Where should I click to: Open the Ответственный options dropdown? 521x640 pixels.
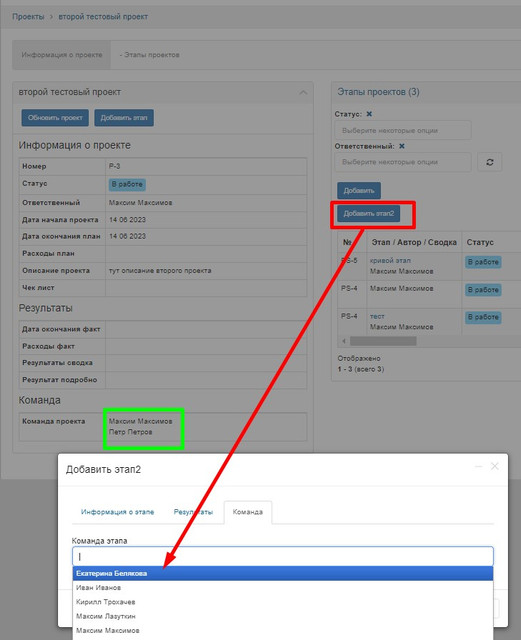[x=403, y=162]
